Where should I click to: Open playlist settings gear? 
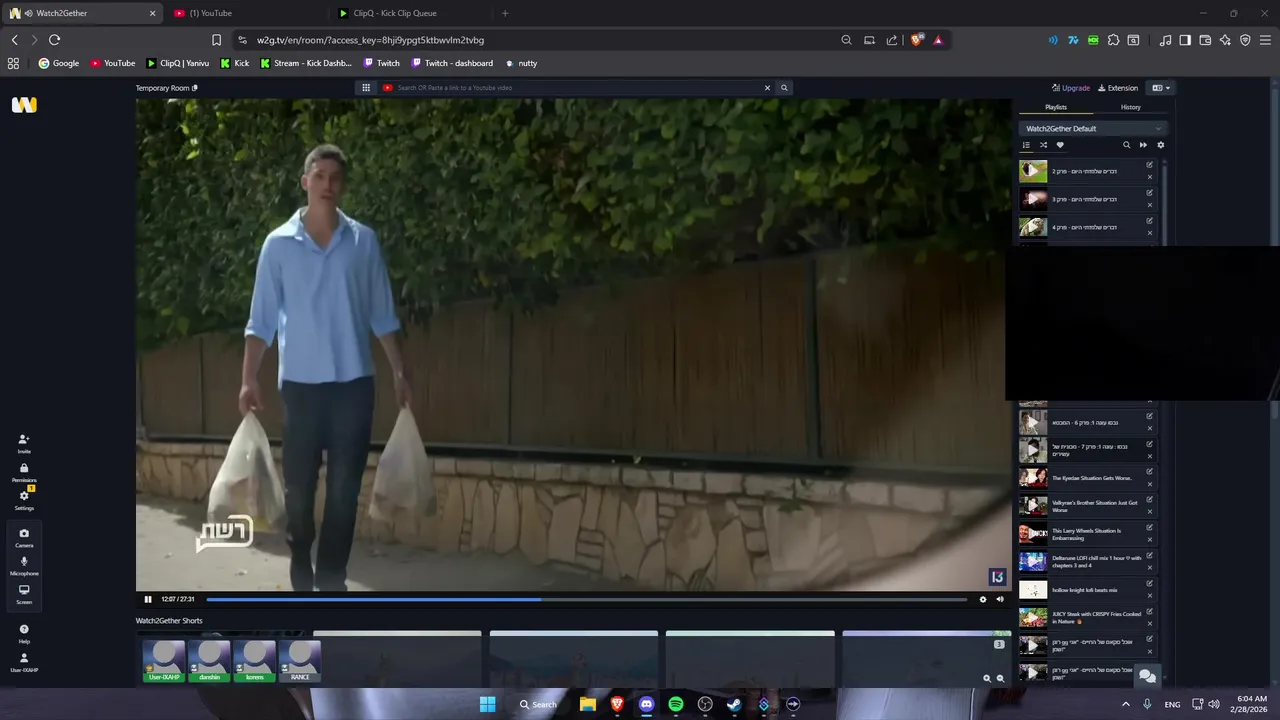coord(1160,145)
